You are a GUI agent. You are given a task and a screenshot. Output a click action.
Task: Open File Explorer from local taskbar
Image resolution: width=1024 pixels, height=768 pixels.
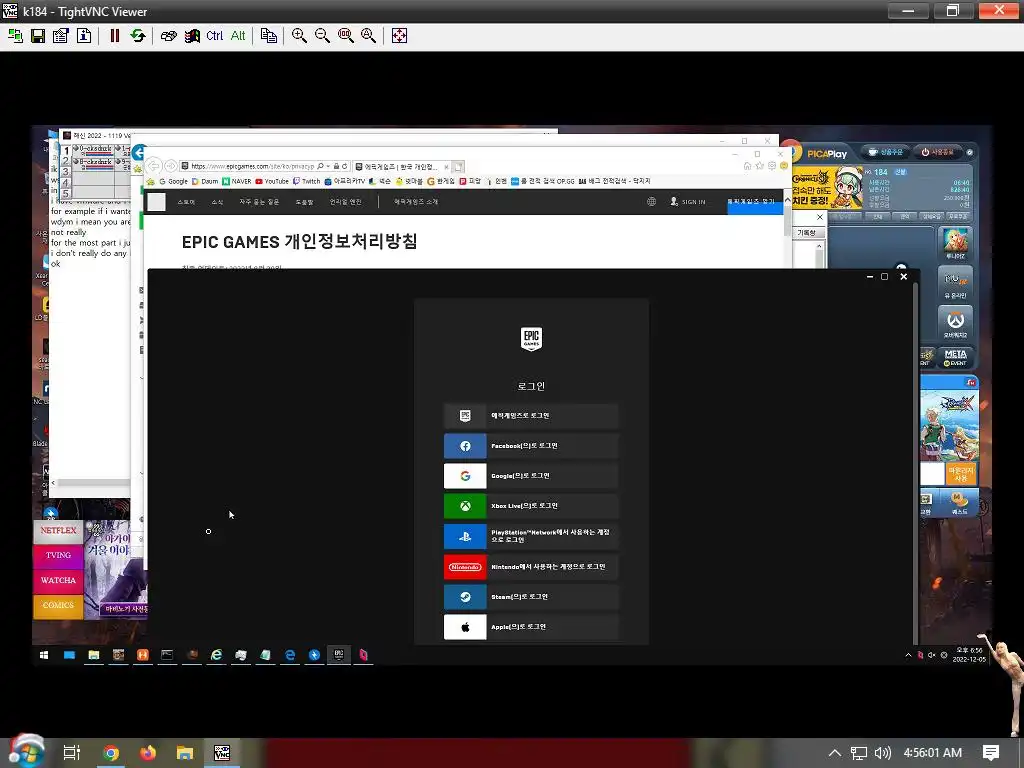(185, 753)
